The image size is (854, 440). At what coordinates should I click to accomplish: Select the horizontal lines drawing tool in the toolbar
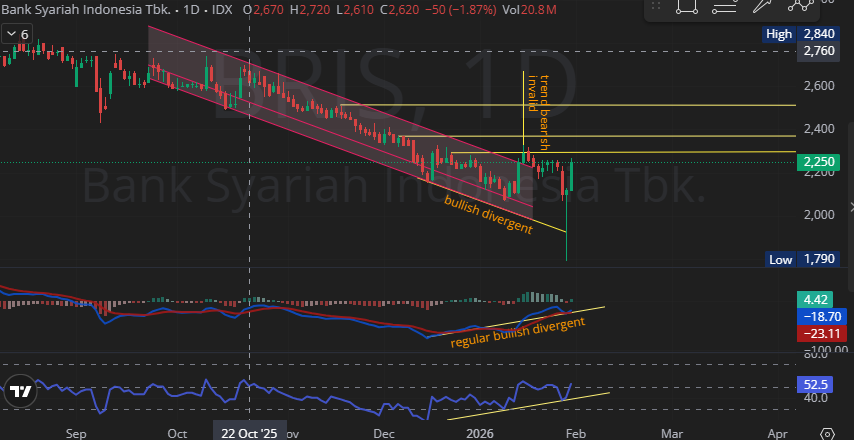(x=724, y=5)
